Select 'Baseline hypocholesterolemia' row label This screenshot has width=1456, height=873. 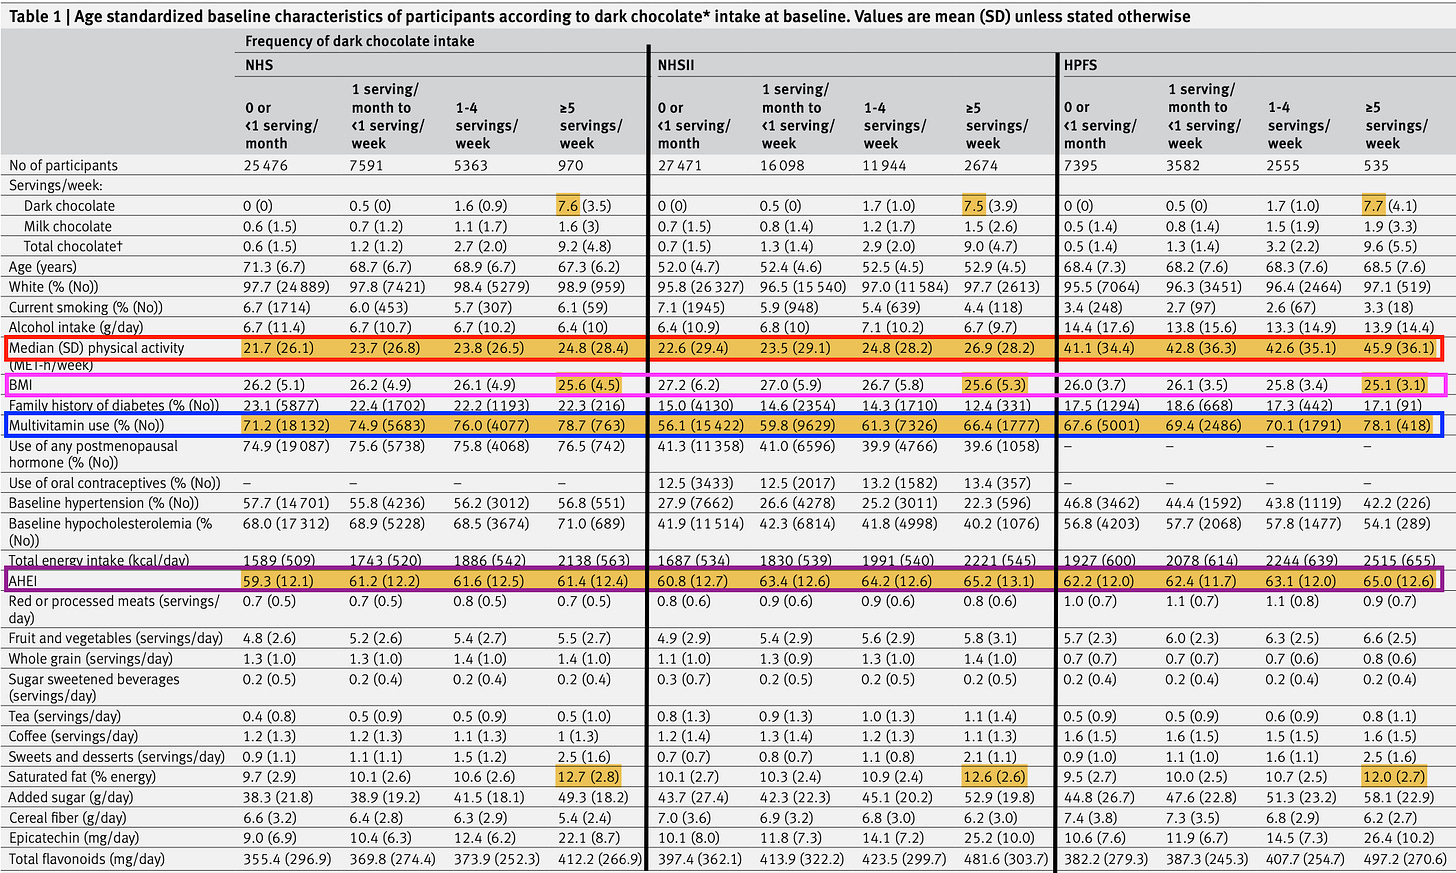click(110, 531)
